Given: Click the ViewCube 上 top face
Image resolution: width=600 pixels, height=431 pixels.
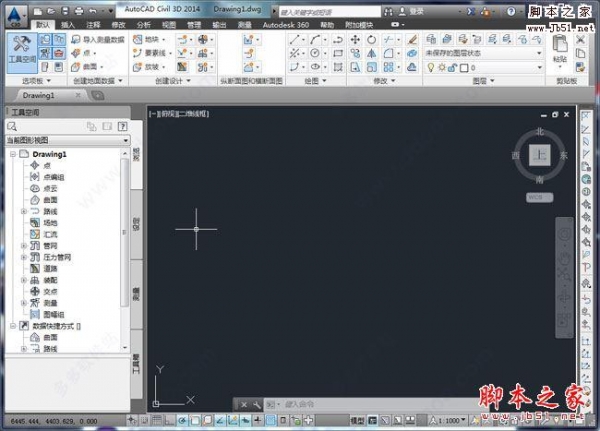Looking at the screenshot, I should point(540,155).
